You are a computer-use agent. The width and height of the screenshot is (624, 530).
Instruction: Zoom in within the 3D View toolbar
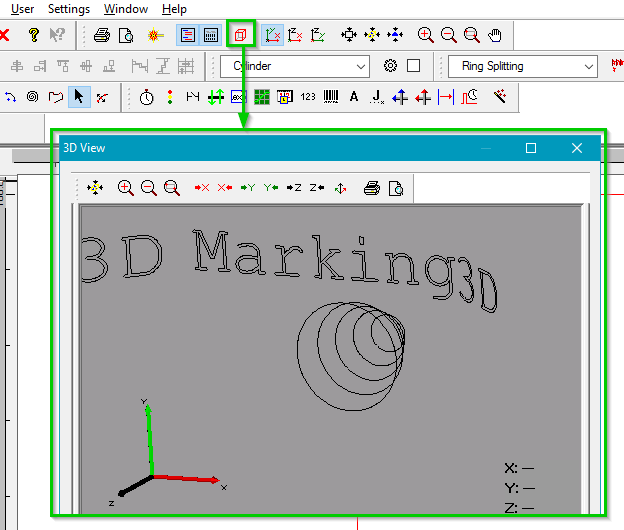[x=125, y=187]
